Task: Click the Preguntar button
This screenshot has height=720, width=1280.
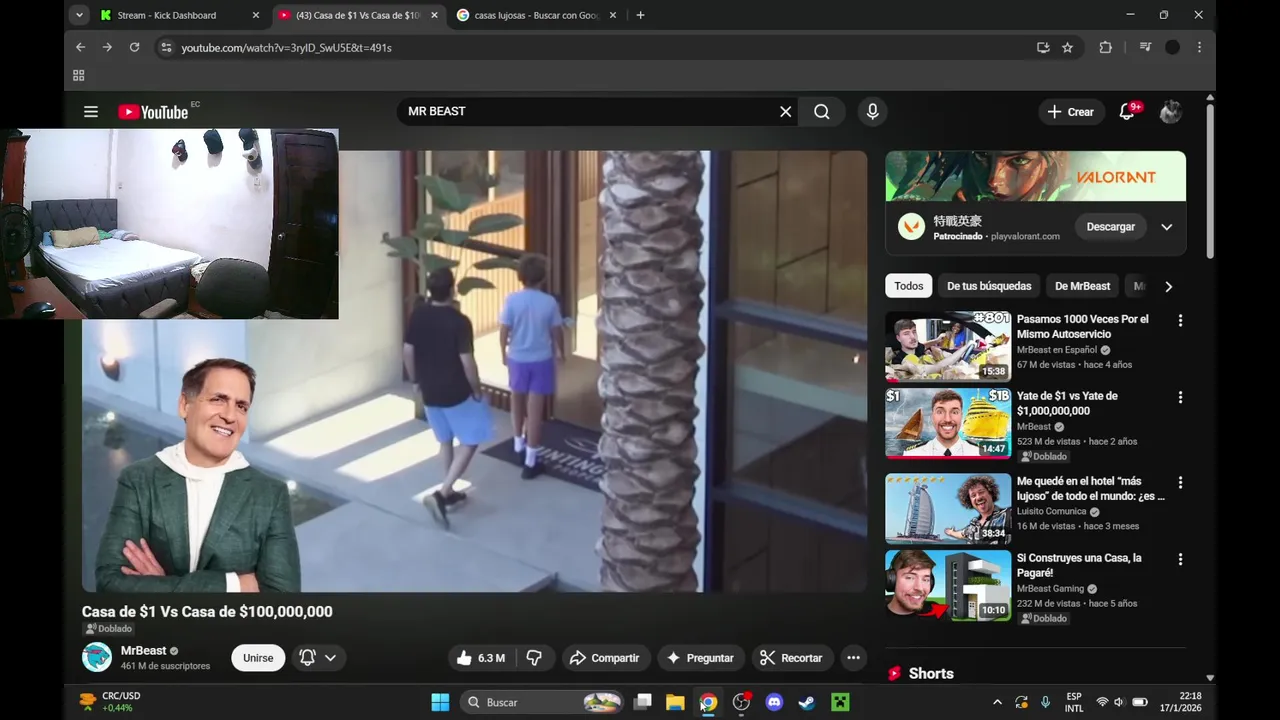Action: pyautogui.click(x=700, y=658)
